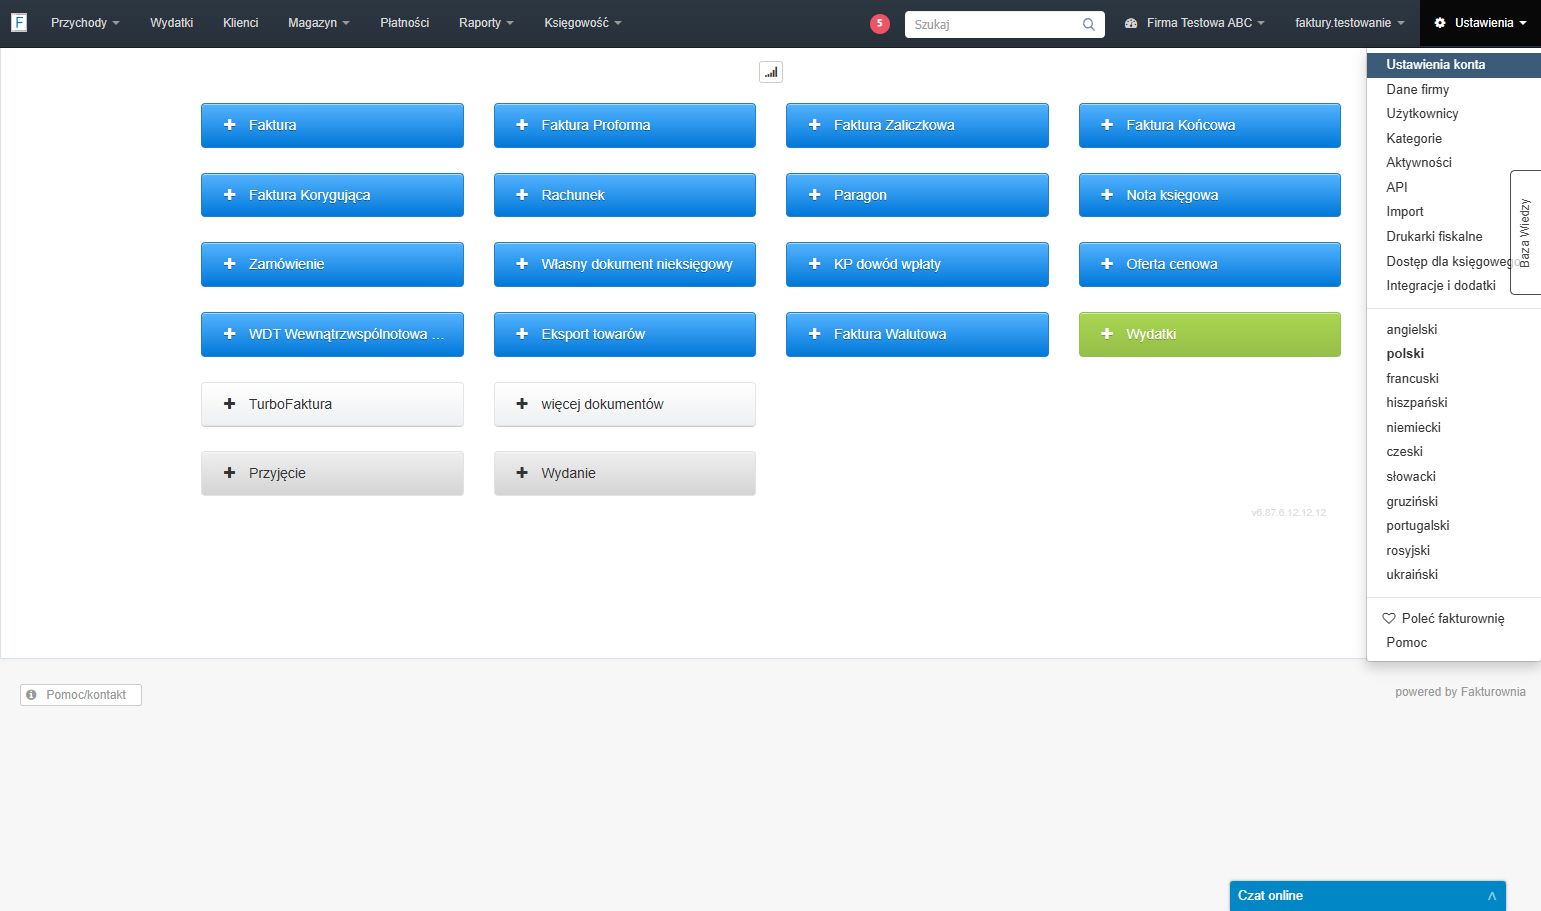This screenshot has width=1541, height=911.
Task: Open Klienci in the navigation bar
Action: point(241,23)
